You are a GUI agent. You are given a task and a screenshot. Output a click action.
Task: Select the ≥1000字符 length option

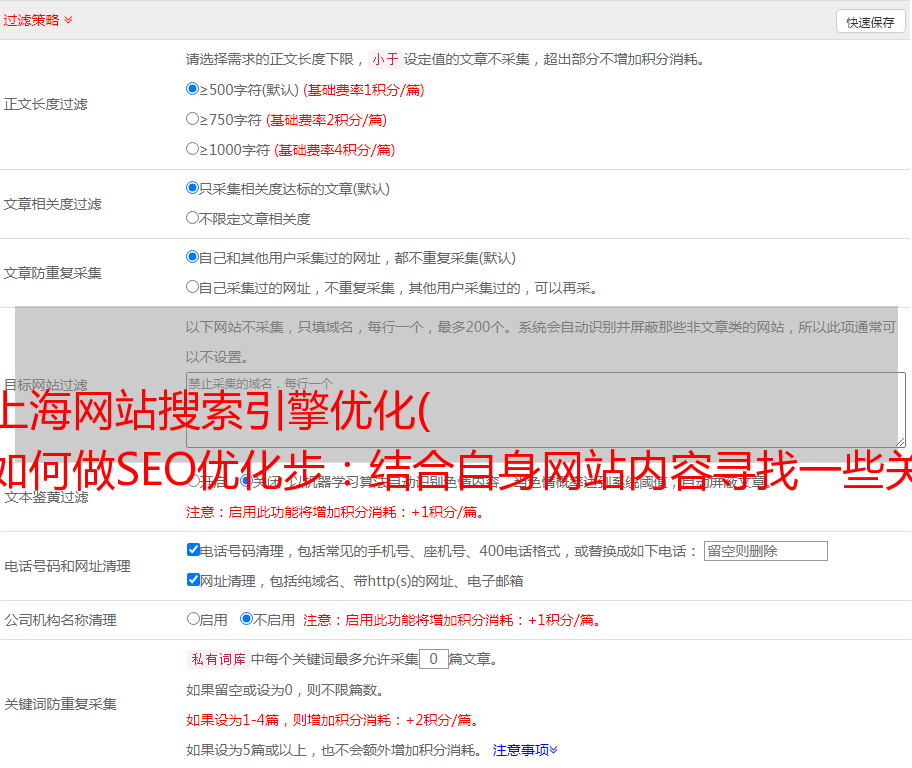tap(193, 149)
